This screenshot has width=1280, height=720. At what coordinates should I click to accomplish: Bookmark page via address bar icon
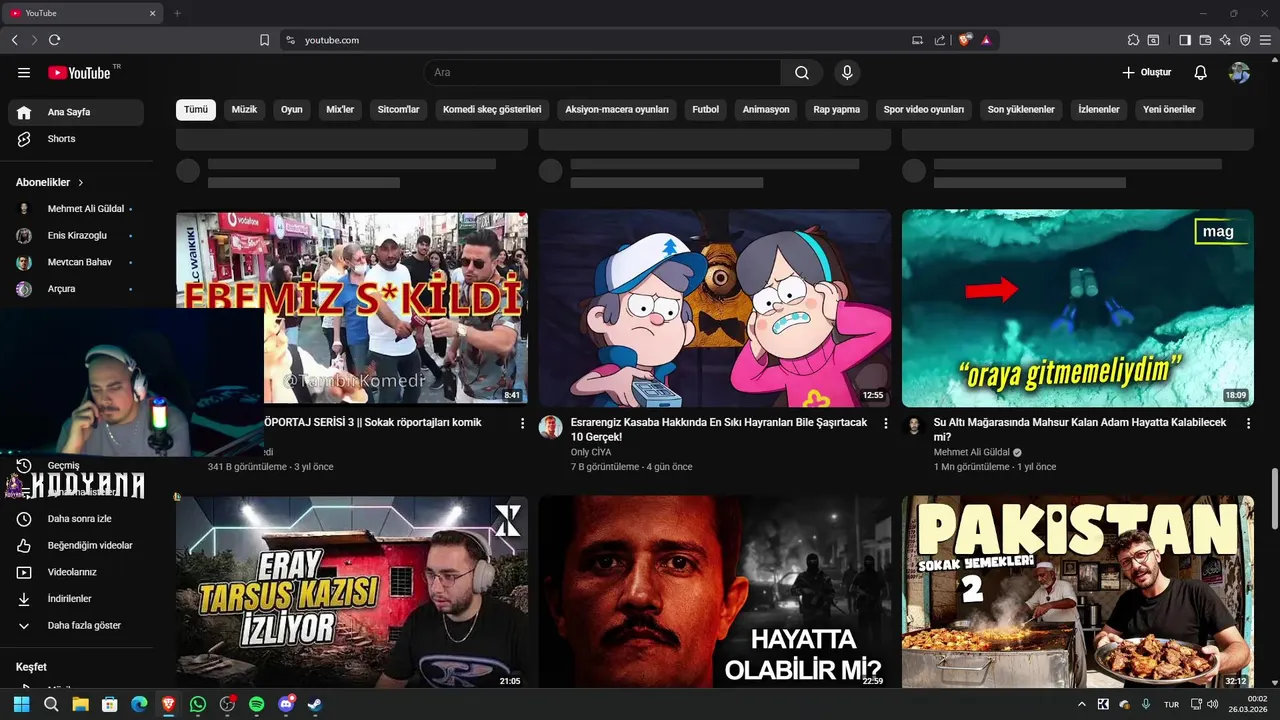[264, 40]
